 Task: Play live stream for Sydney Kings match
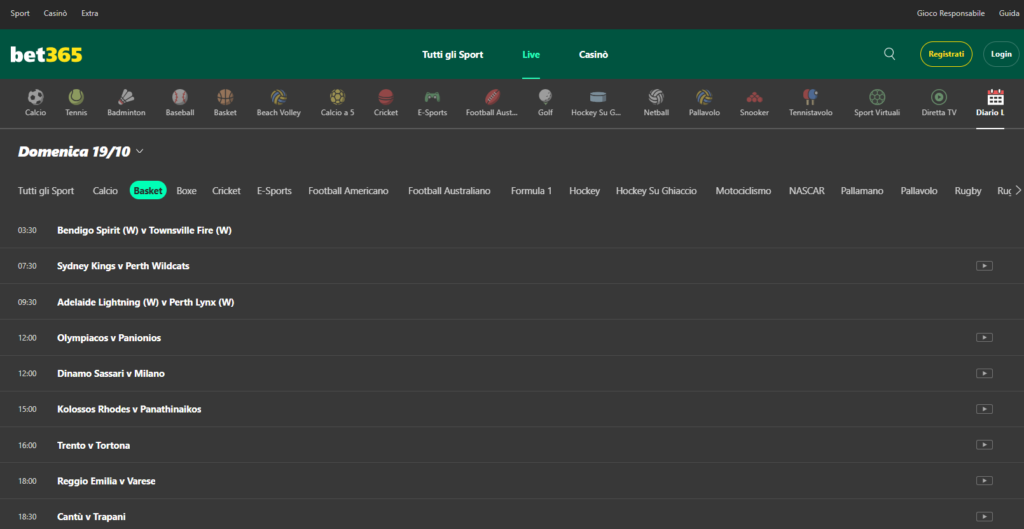[x=984, y=266]
